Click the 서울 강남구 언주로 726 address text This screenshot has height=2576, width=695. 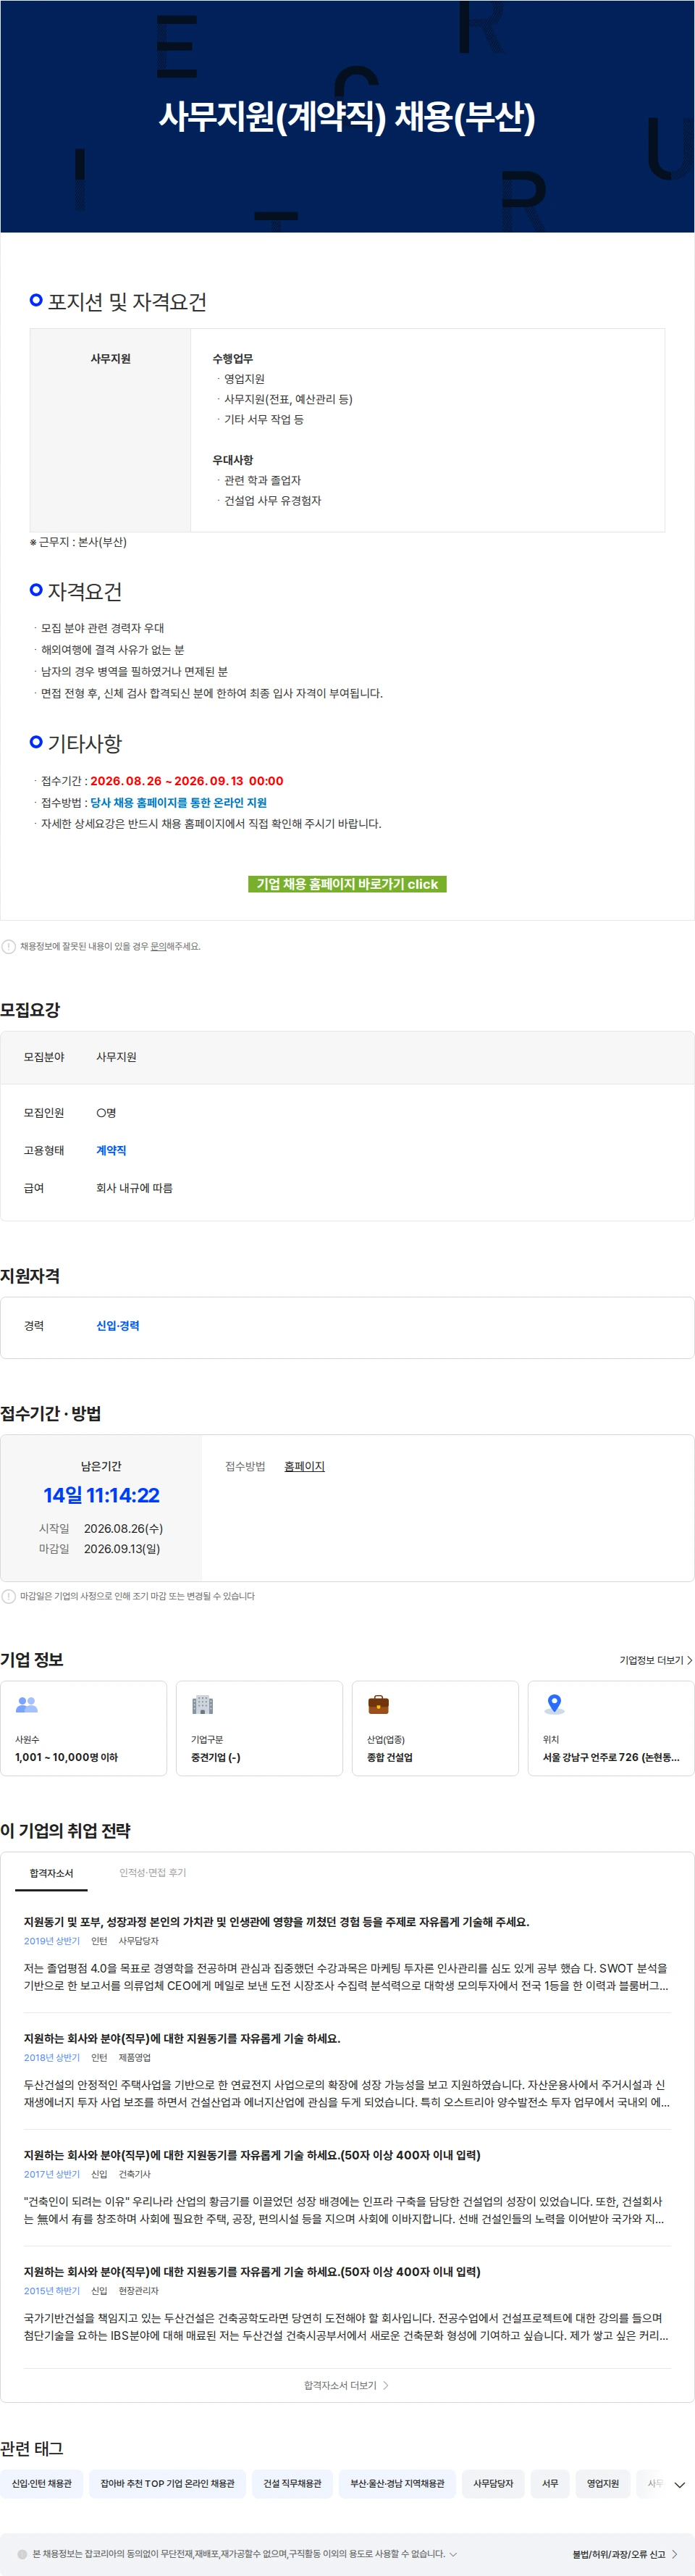[x=611, y=1757]
